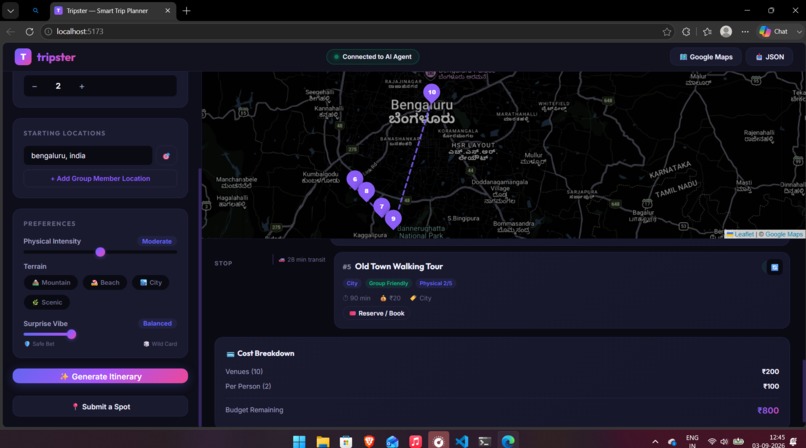Viewport: 806px width, 448px height.
Task: Click locate icon beside starting location
Action: 166,156
